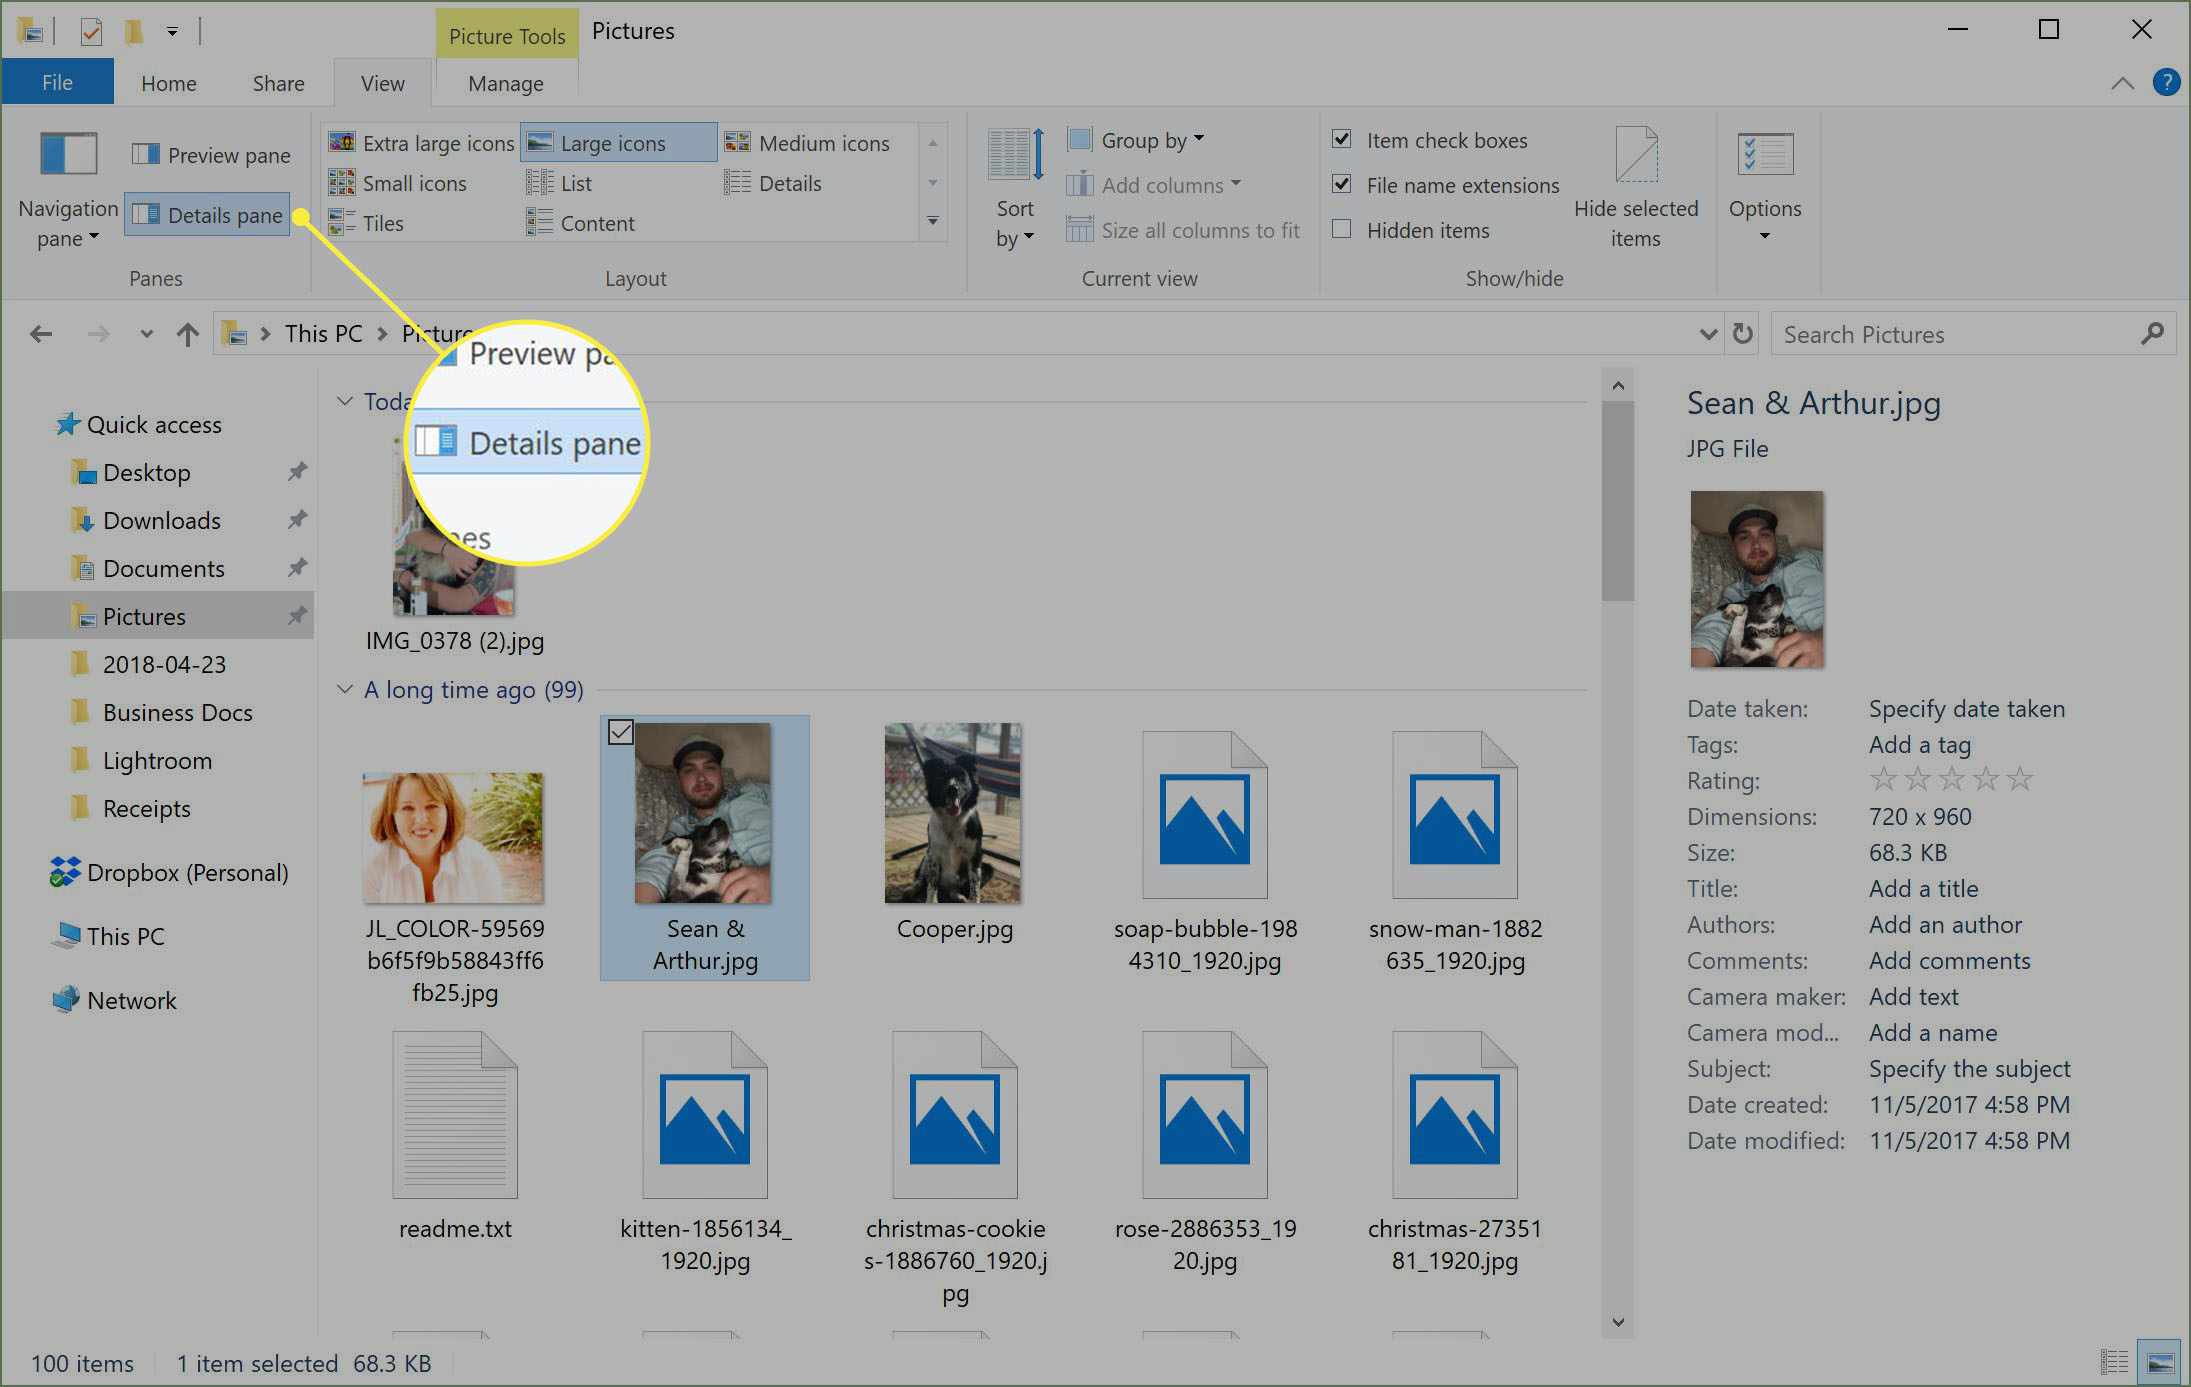Click Specify date taken value
This screenshot has height=1387, width=2191.
(1966, 709)
